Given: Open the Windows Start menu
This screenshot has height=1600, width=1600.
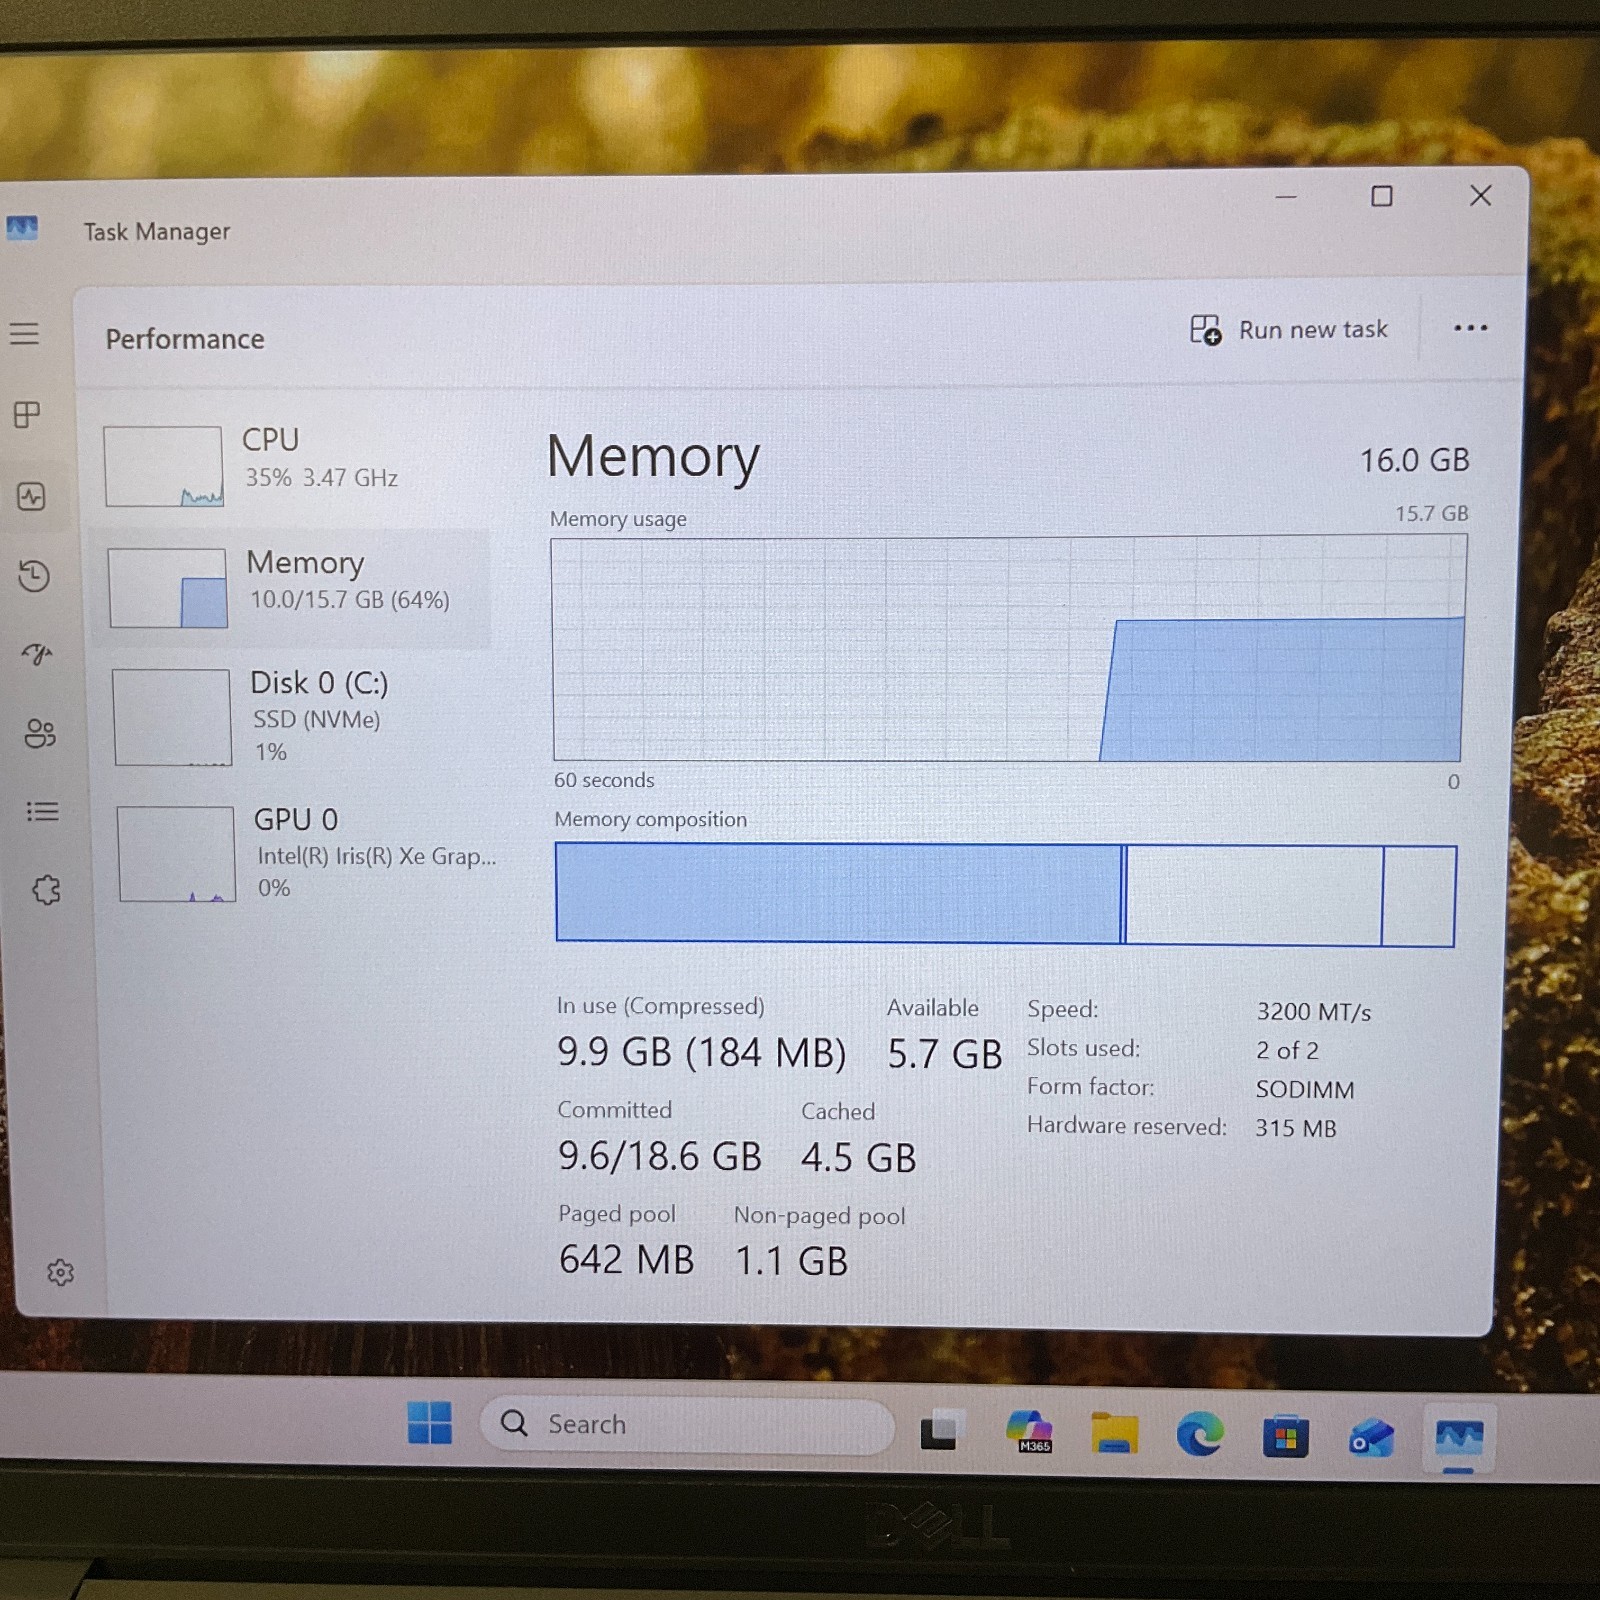Looking at the screenshot, I should 430,1423.
